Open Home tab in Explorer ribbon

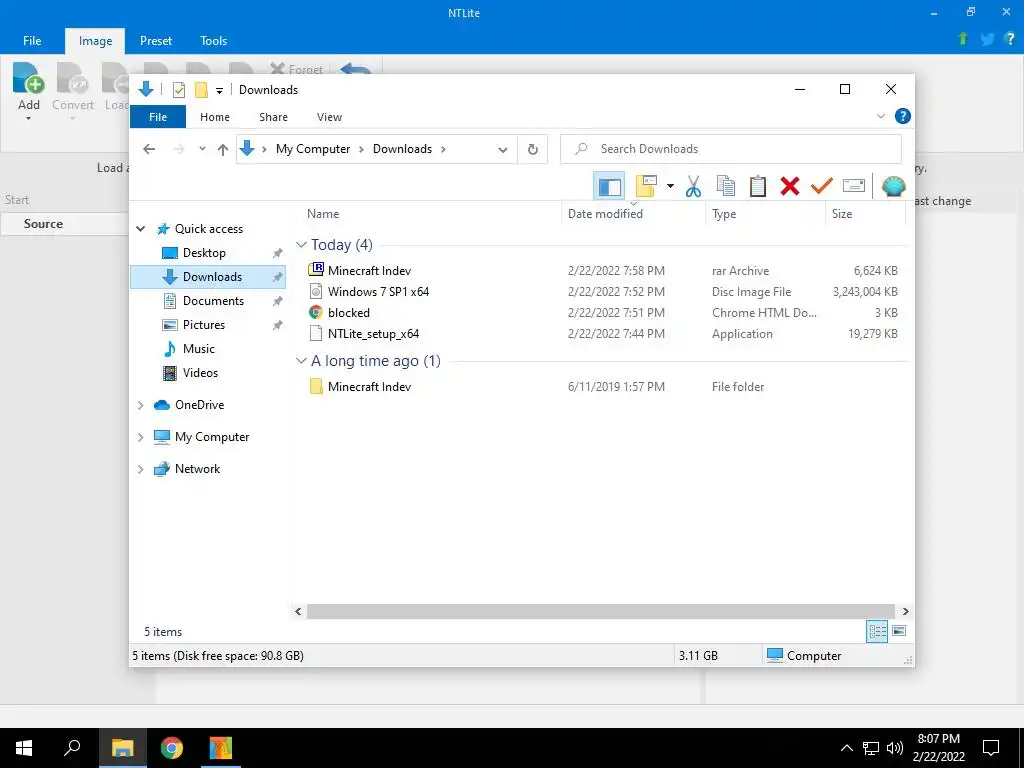(215, 117)
